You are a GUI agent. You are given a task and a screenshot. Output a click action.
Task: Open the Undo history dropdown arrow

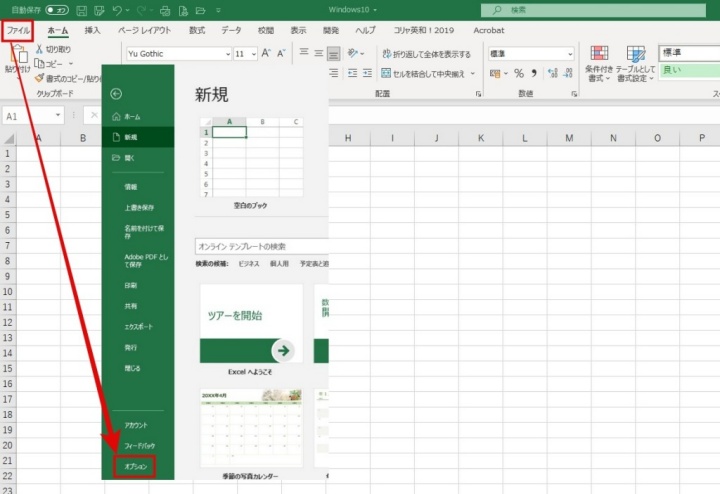[127, 10]
